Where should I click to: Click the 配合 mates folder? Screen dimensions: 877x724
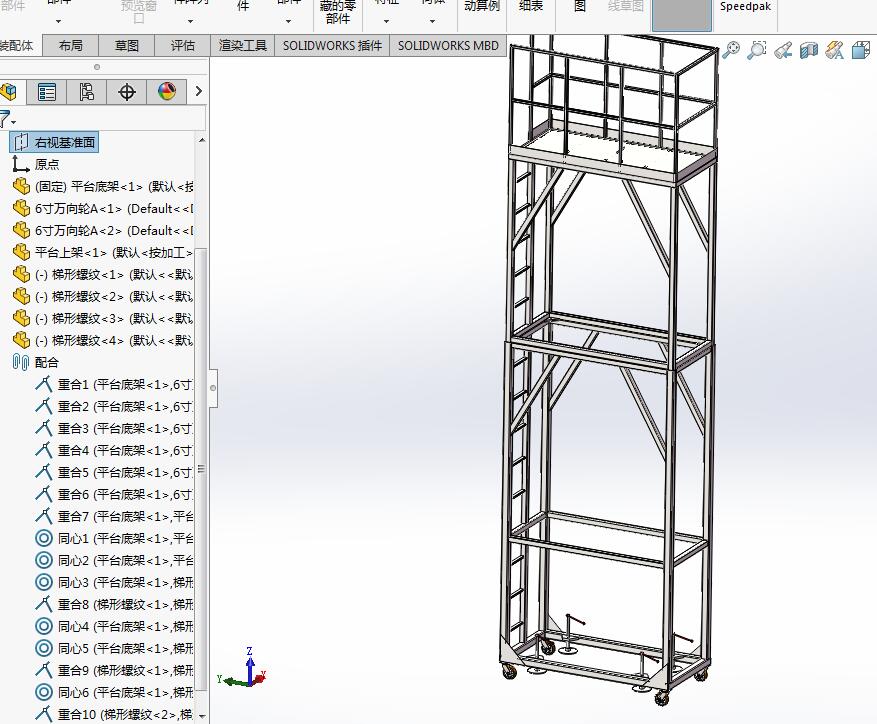coord(36,362)
